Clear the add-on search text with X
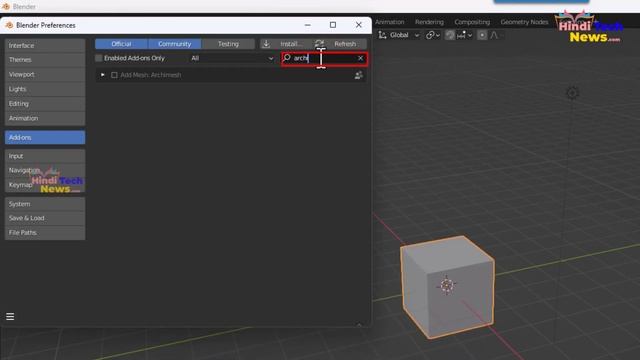This screenshot has height=360, width=640. pyautogui.click(x=360, y=58)
